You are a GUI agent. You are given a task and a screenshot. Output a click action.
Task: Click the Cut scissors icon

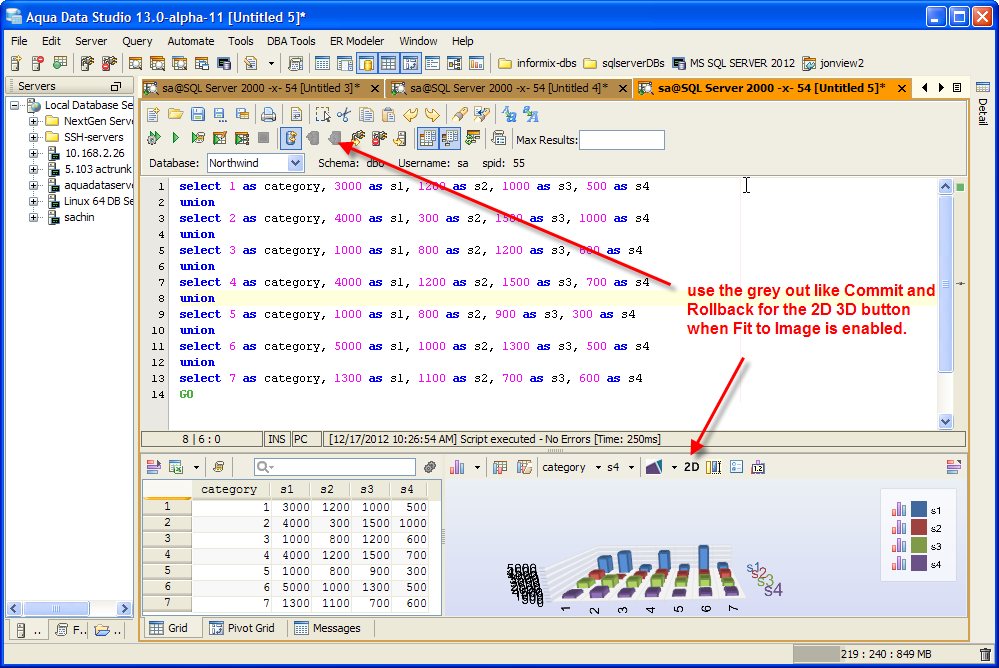344,115
